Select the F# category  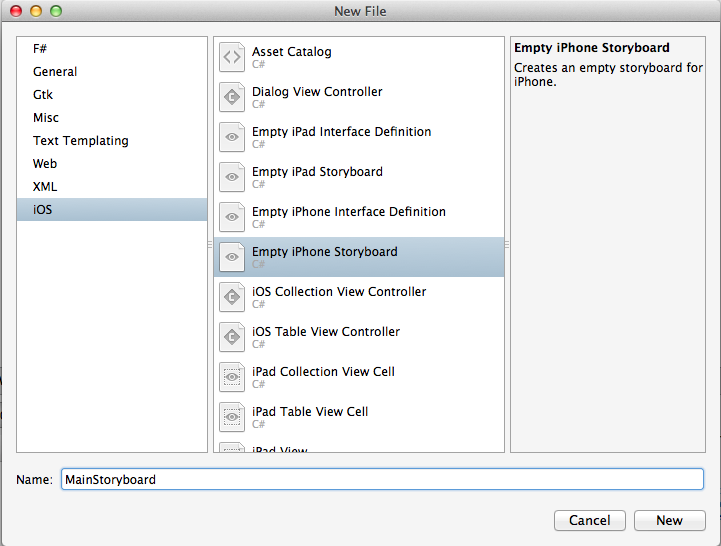(x=41, y=48)
